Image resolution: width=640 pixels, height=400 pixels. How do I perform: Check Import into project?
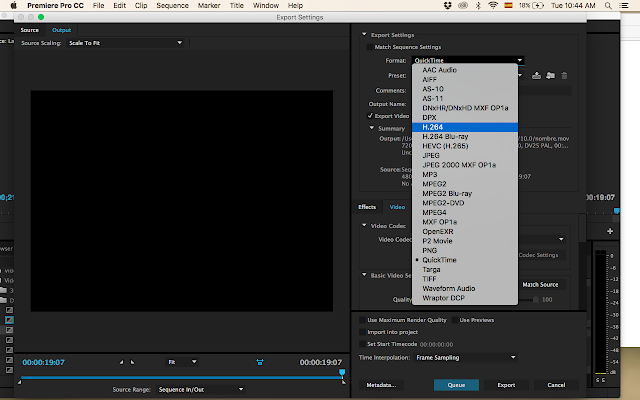362,332
